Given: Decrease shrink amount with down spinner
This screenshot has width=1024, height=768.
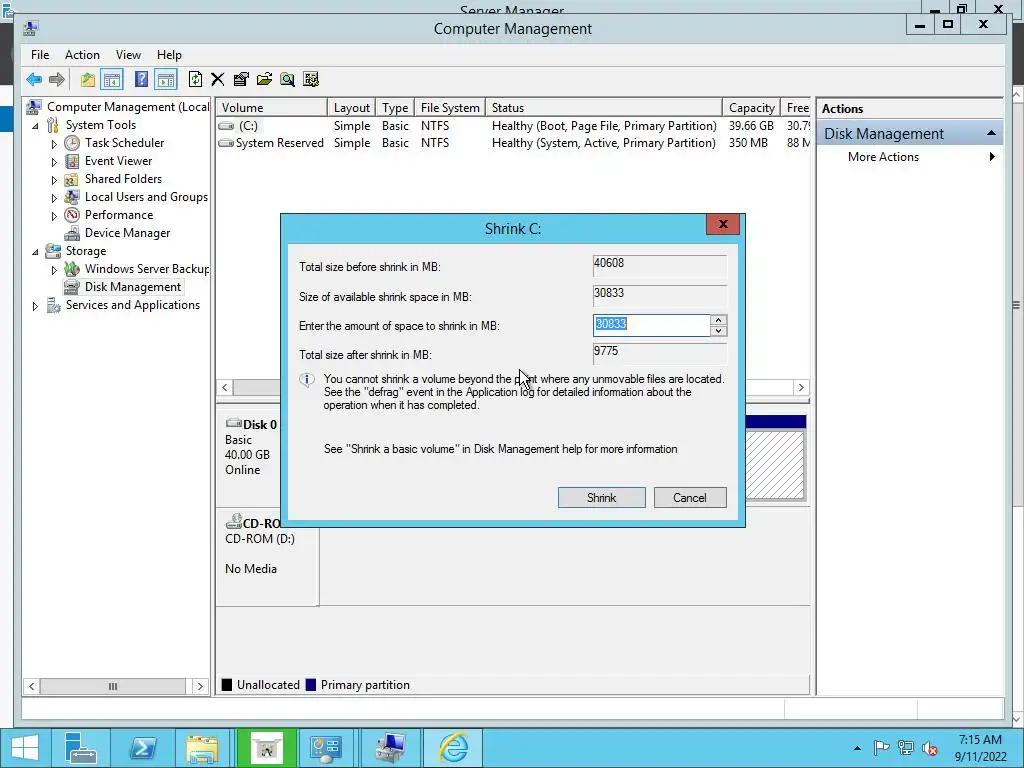Looking at the screenshot, I should [x=718, y=331].
